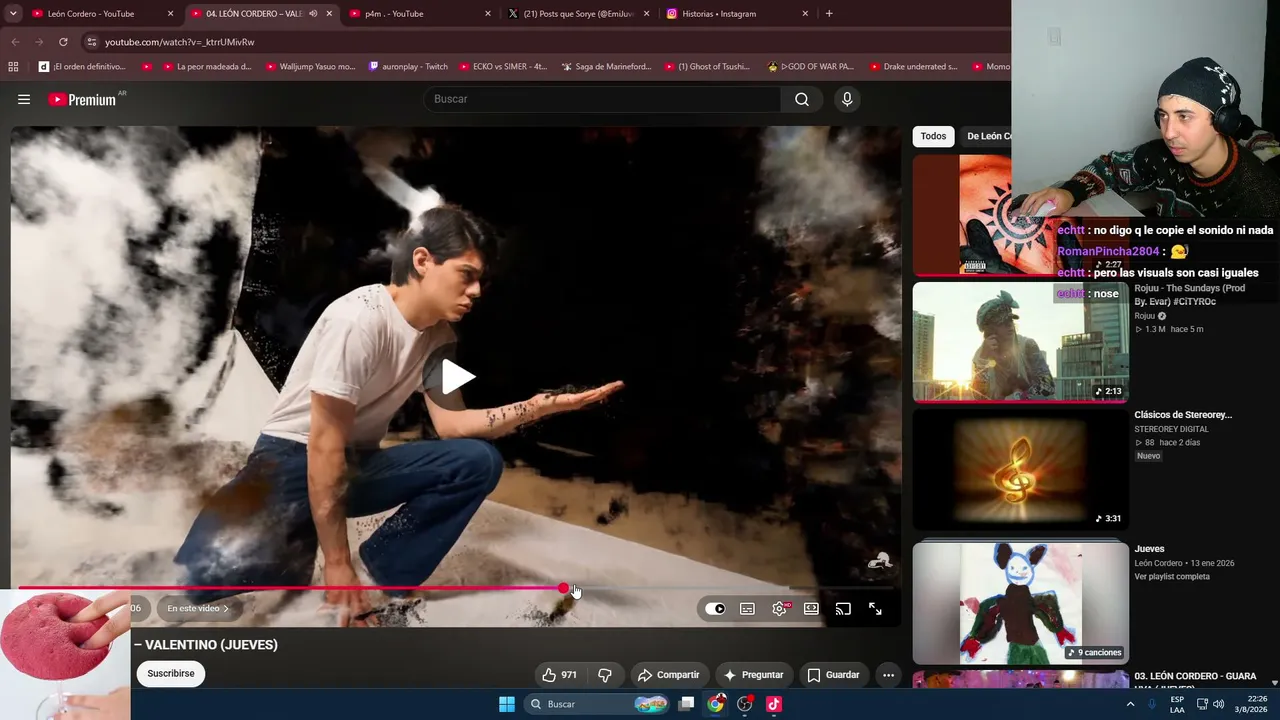Like the video with 971 likes
The image size is (1280, 720).
[559, 675]
